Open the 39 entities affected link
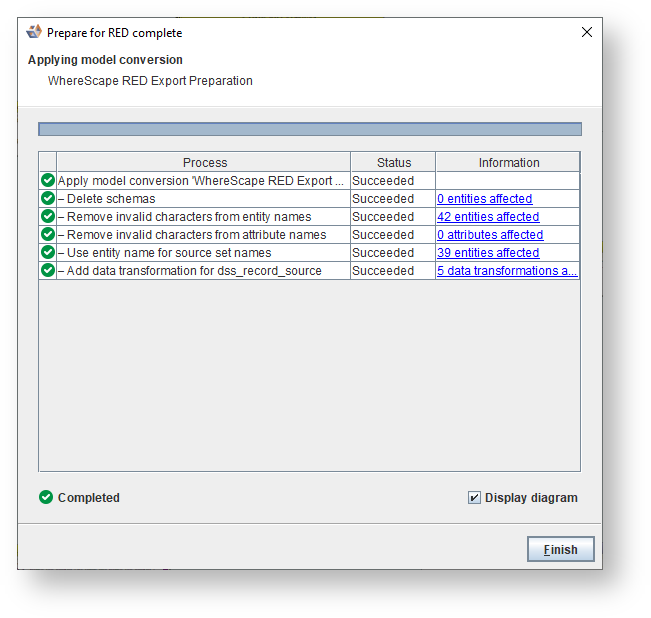The image size is (651, 618). pyautogui.click(x=488, y=253)
